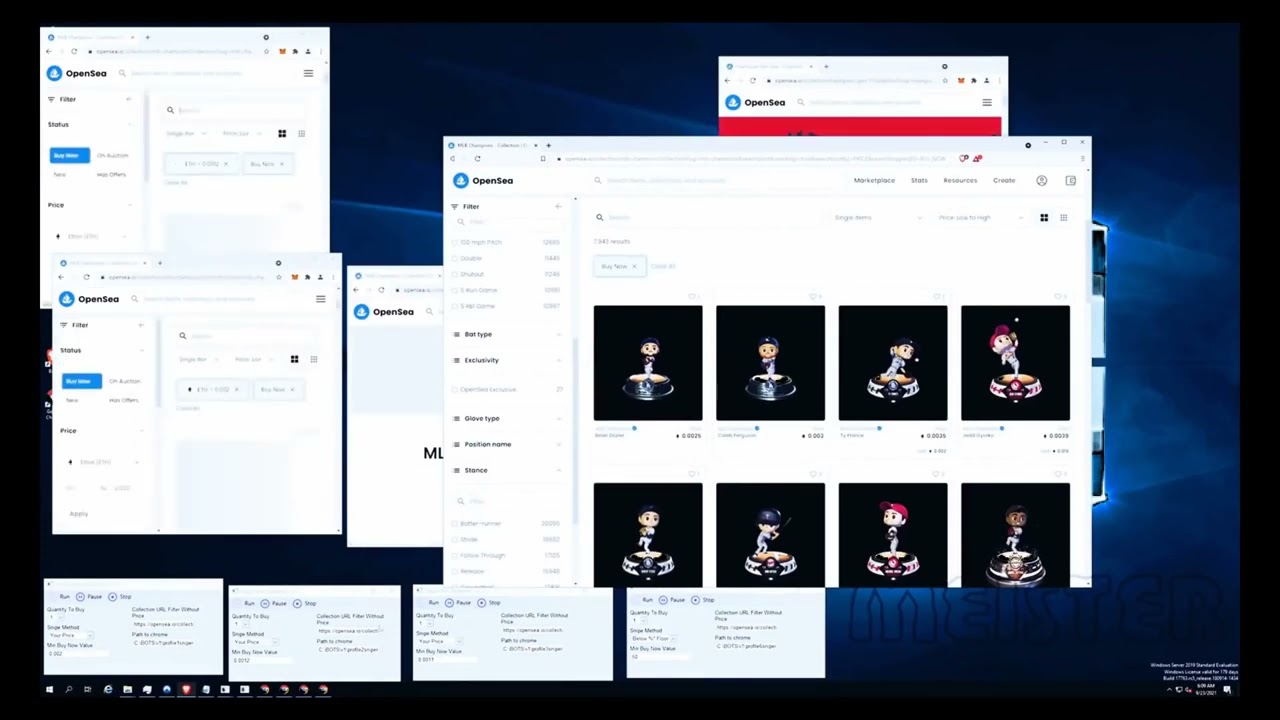Toggle Buy Now status in top-left window
The width and height of the screenshot is (1280, 720).
pyautogui.click(x=69, y=155)
